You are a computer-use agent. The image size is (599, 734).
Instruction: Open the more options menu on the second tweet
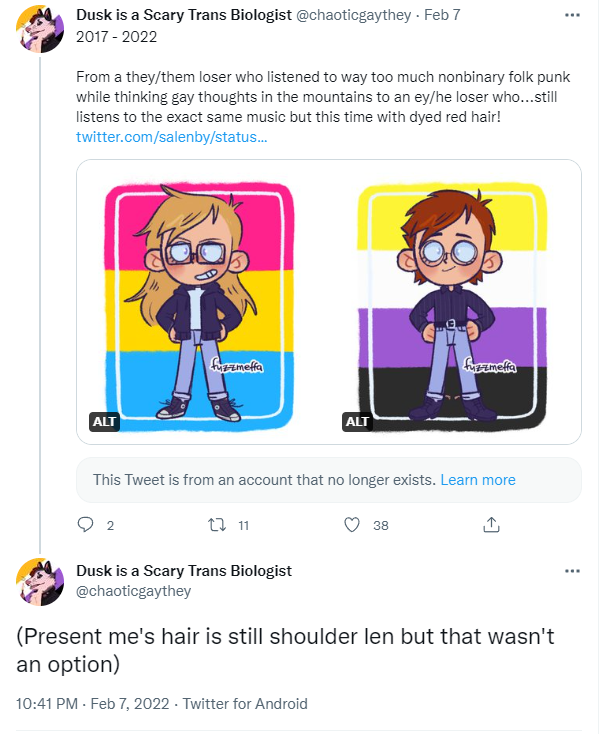click(x=572, y=571)
